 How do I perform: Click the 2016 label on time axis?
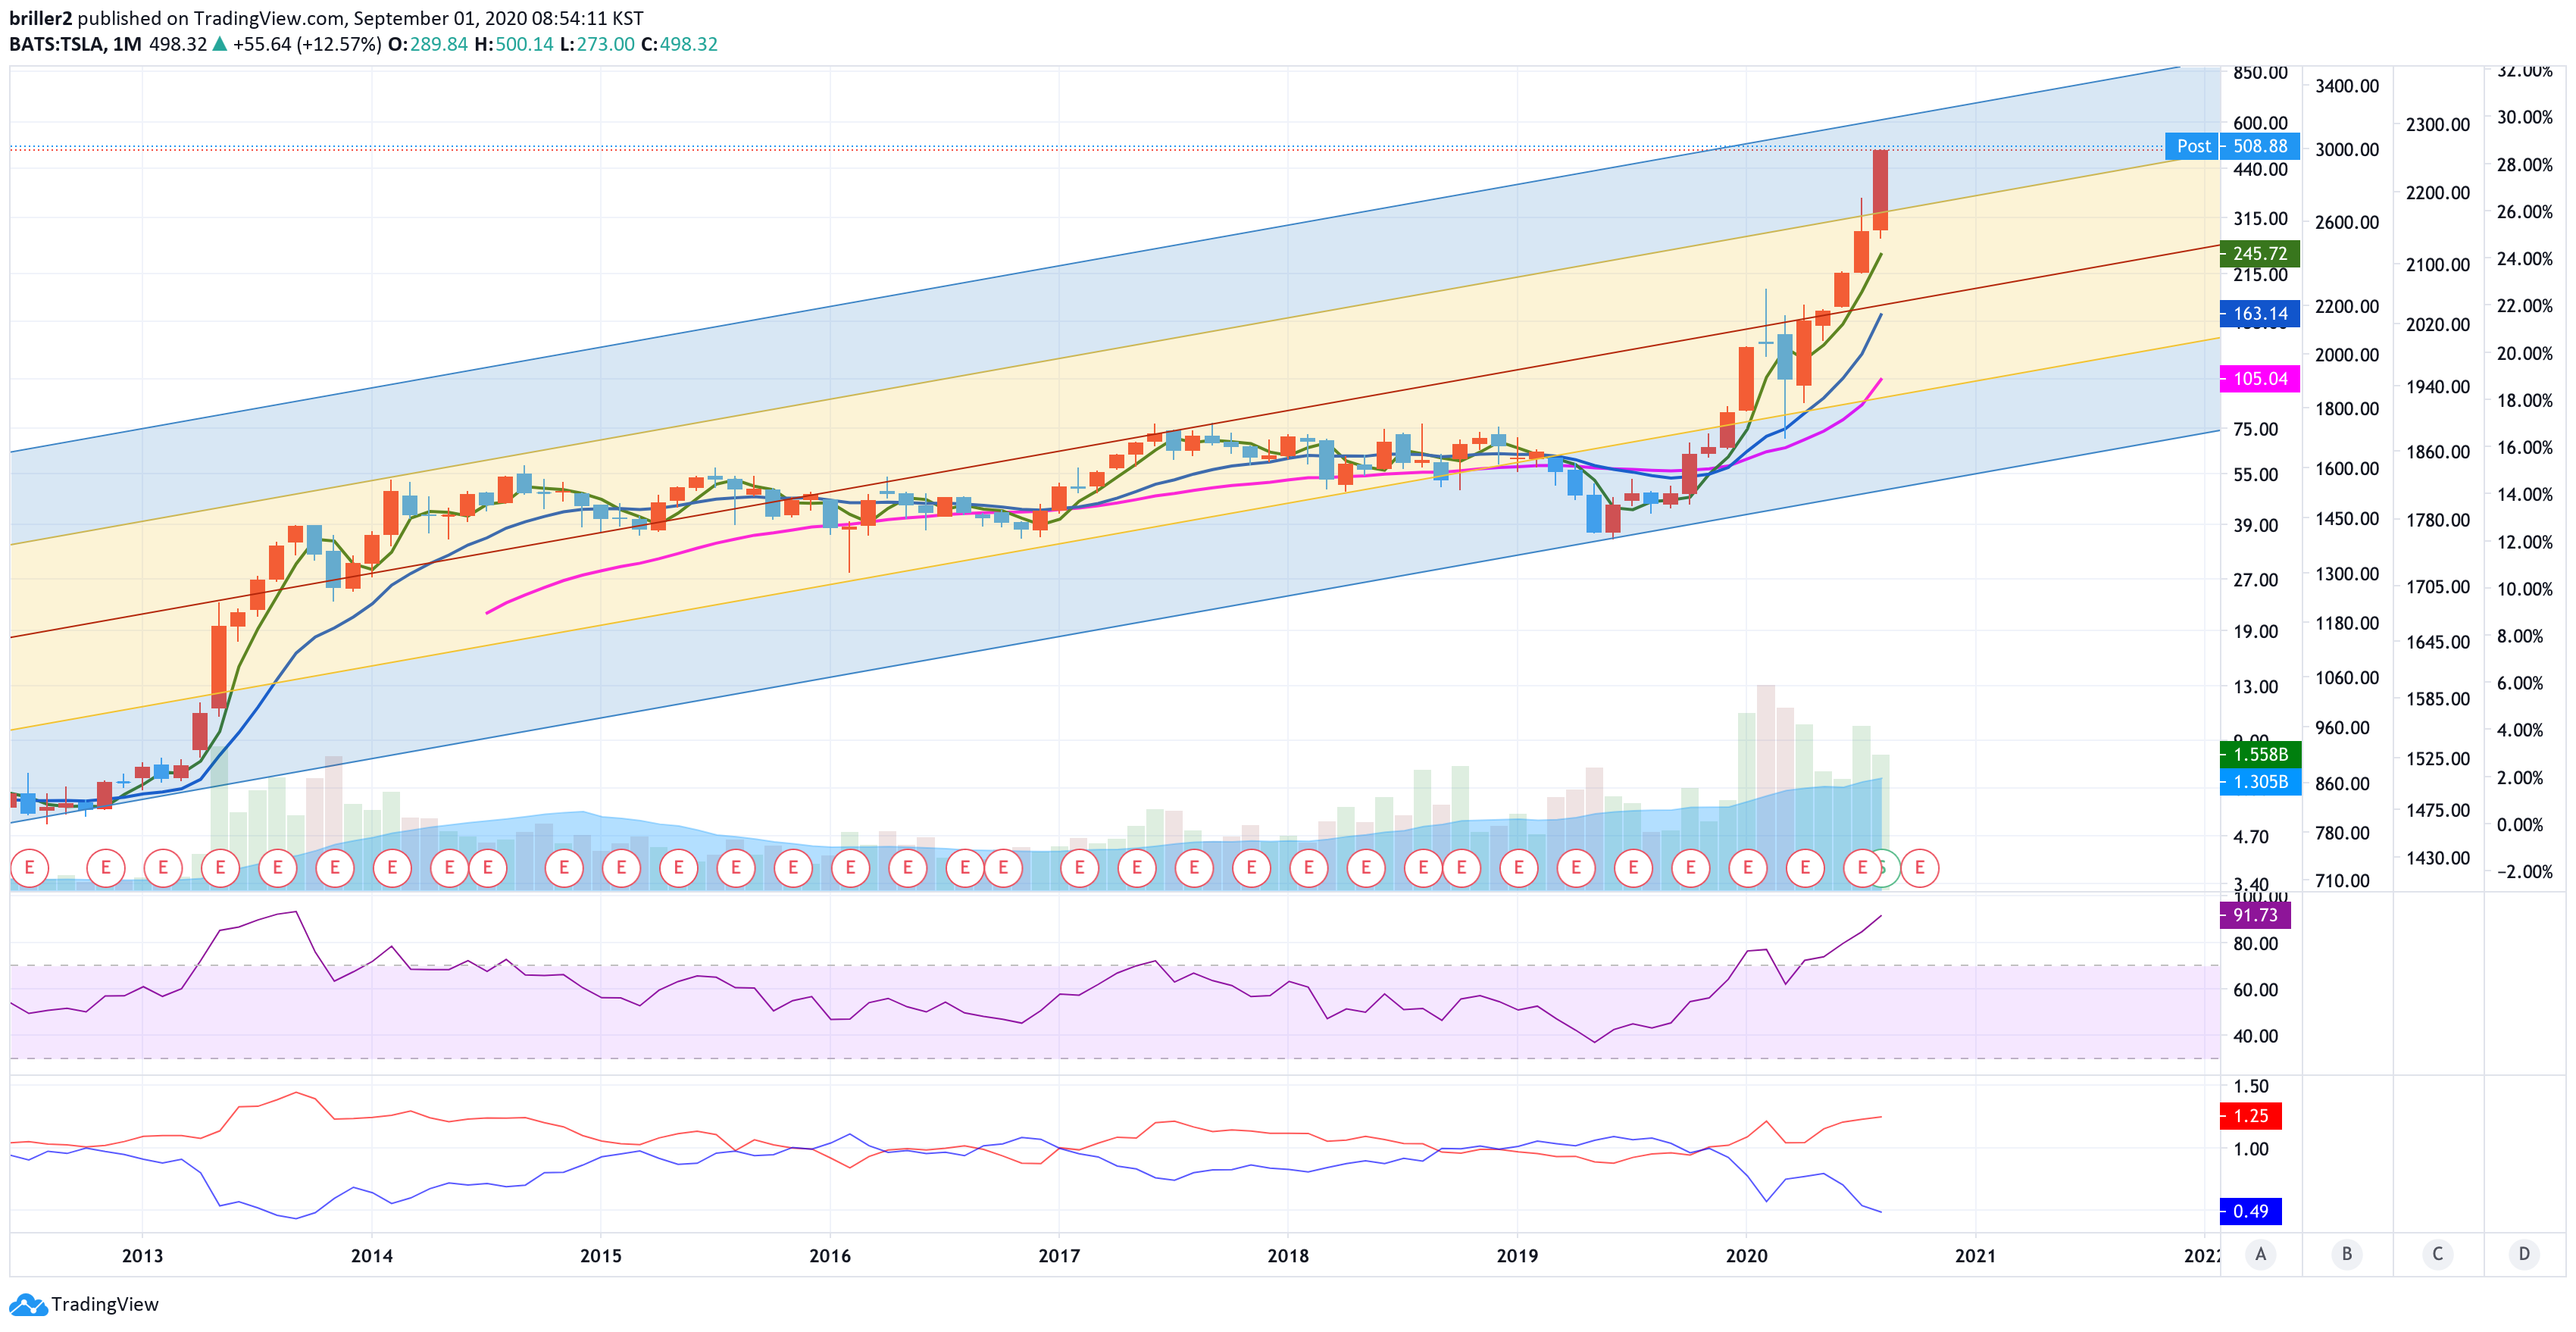pyautogui.click(x=830, y=1256)
